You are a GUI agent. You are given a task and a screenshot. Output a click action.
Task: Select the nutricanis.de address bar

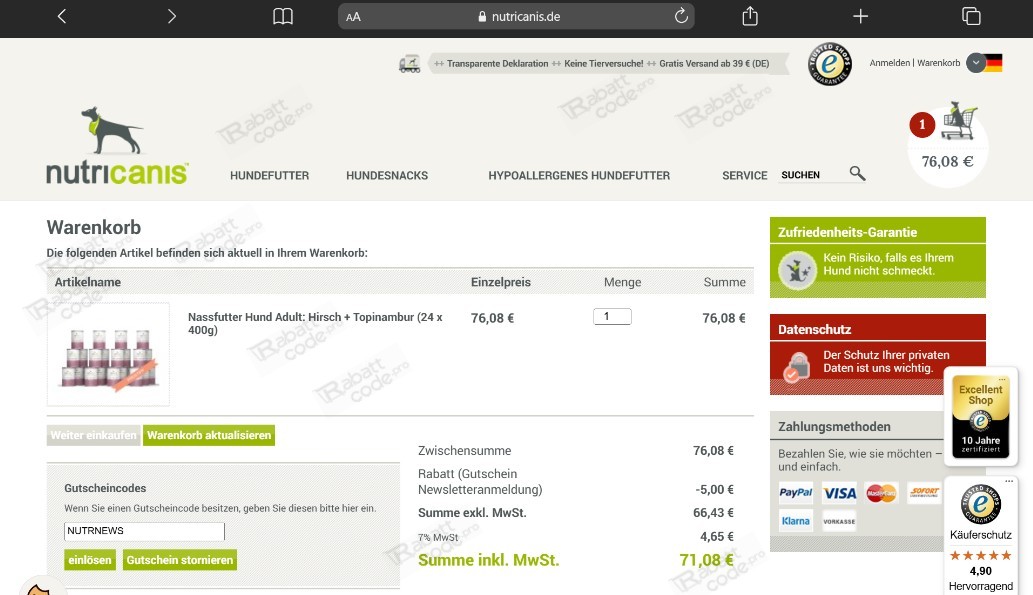[x=516, y=16]
